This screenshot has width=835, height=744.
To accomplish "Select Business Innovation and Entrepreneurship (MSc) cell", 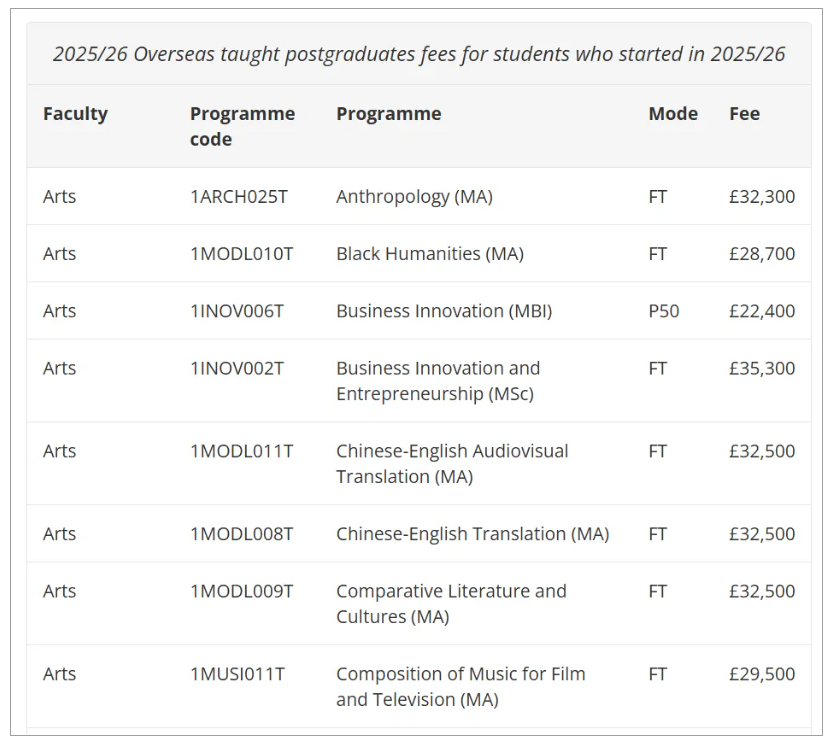I will [x=438, y=381].
